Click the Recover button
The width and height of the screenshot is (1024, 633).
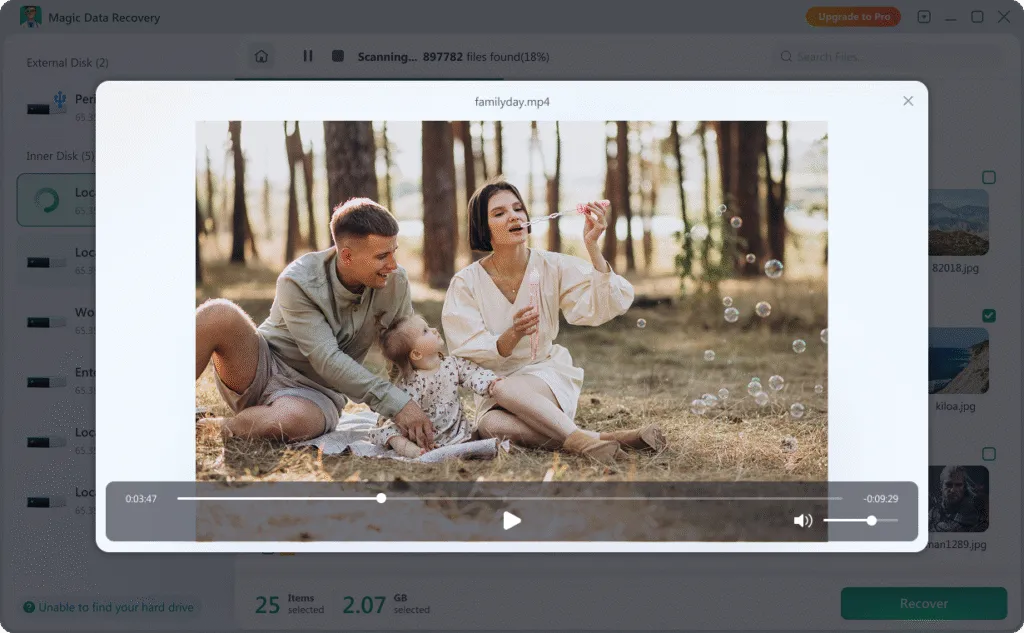(923, 603)
